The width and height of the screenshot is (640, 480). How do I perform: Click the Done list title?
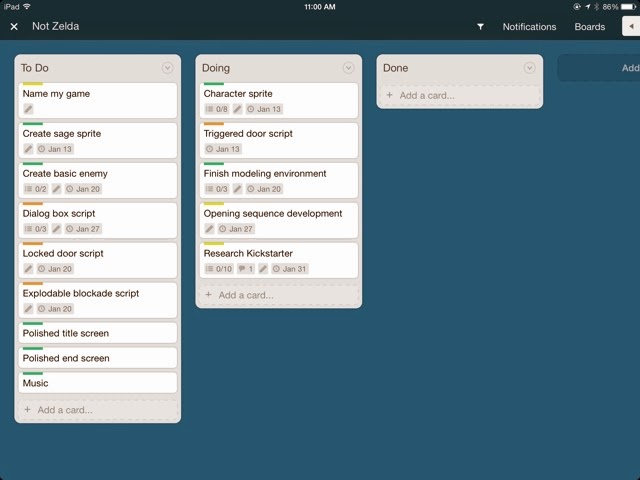tap(396, 68)
